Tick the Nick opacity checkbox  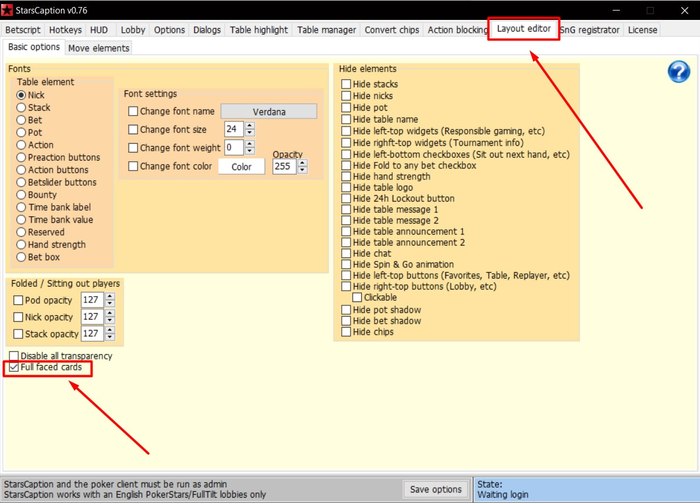pos(18,317)
